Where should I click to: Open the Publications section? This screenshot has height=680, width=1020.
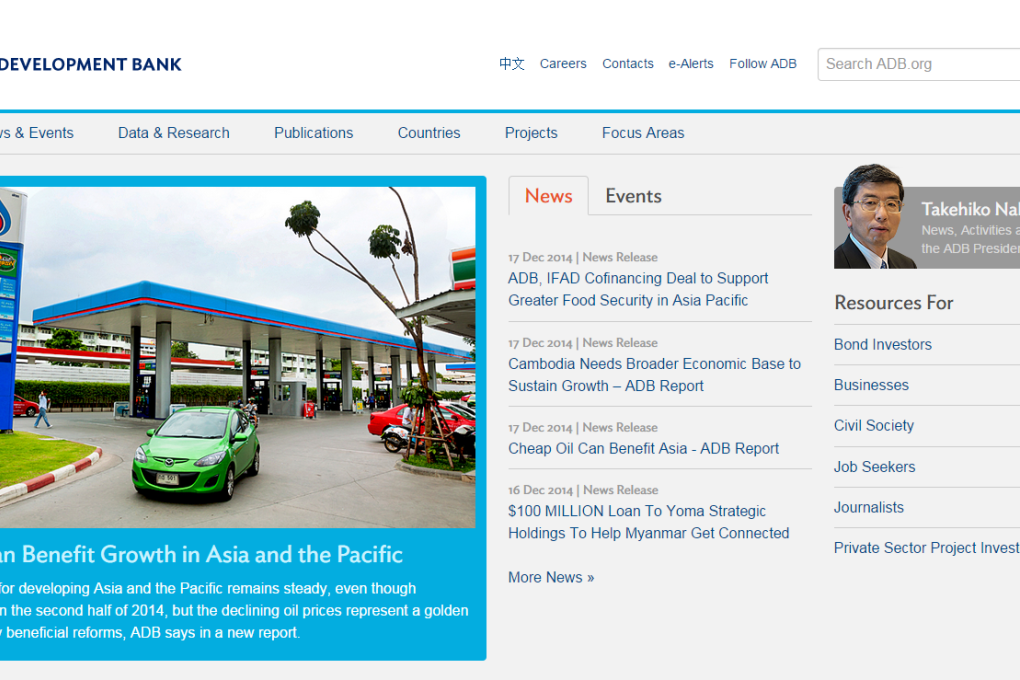tap(313, 132)
